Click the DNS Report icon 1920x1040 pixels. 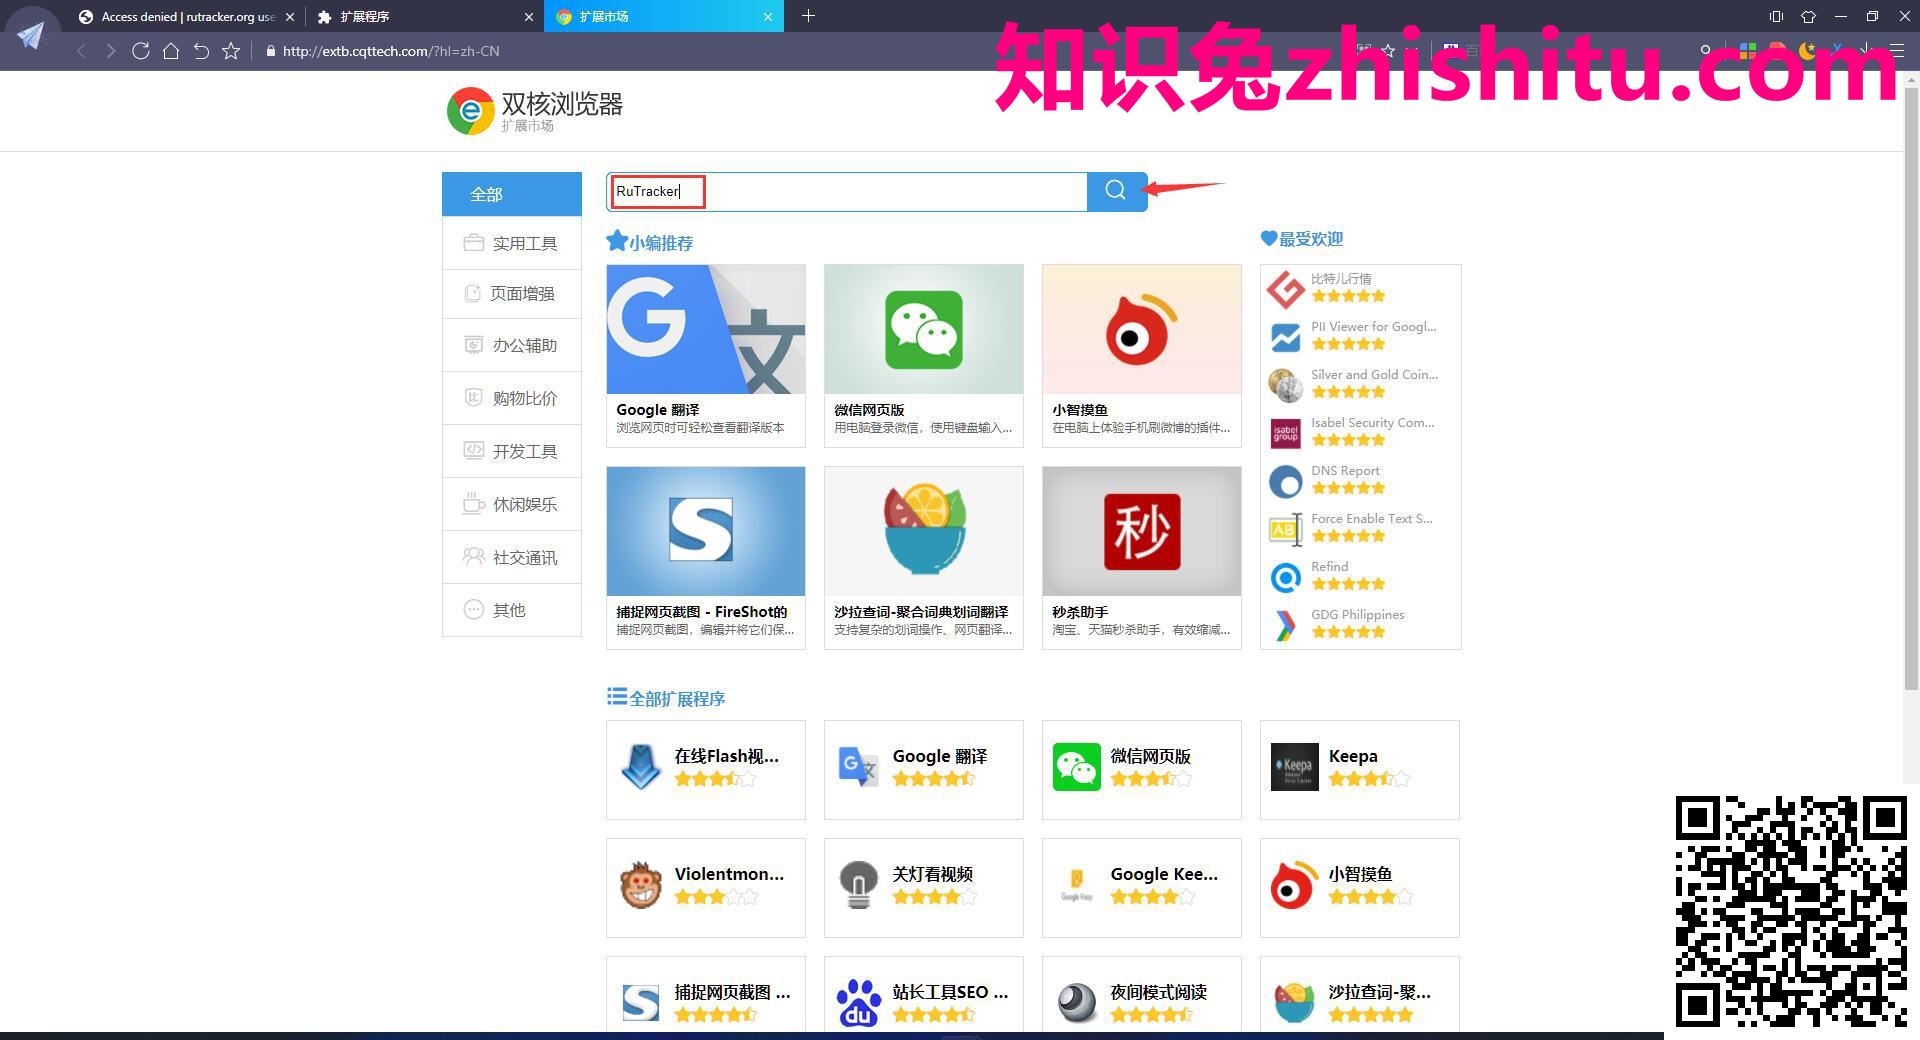[x=1285, y=481]
